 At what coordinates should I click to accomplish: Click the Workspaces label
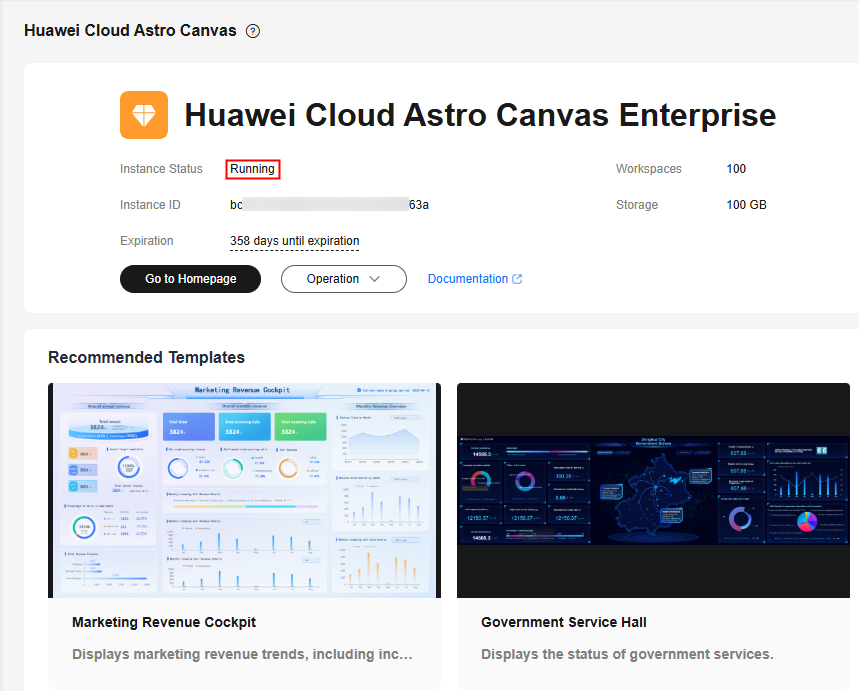click(649, 169)
